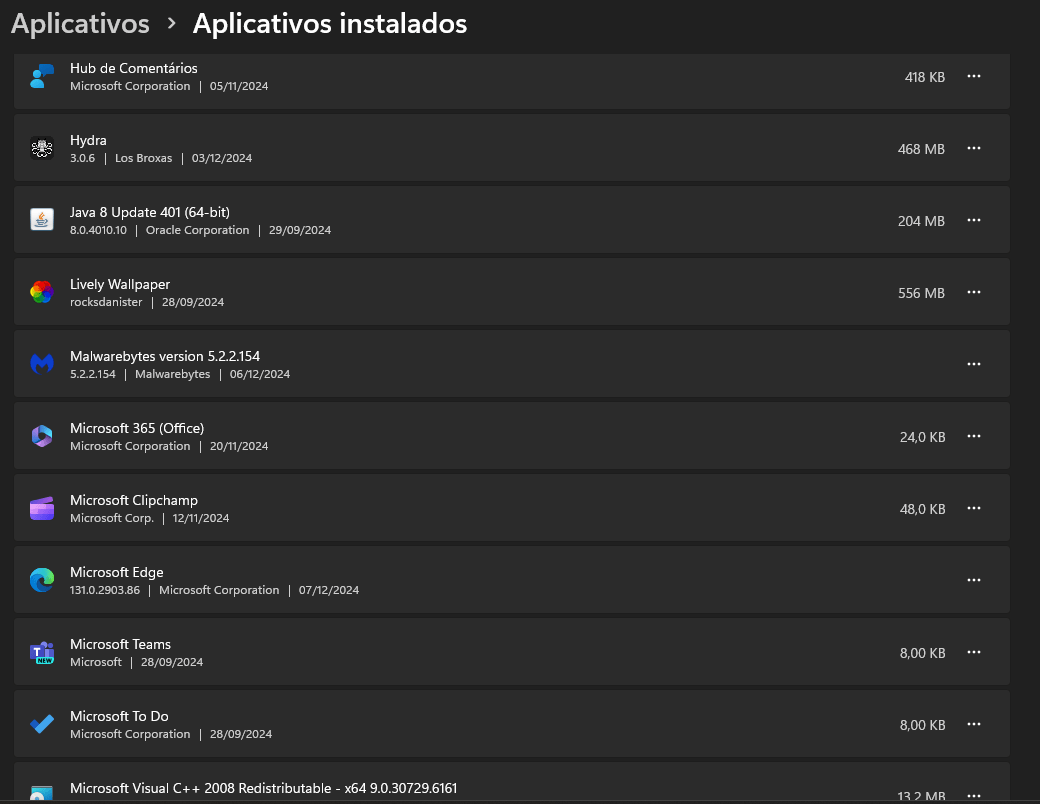
Task: Open the three-dot menu for Microsoft Edge
Action: [x=974, y=580]
